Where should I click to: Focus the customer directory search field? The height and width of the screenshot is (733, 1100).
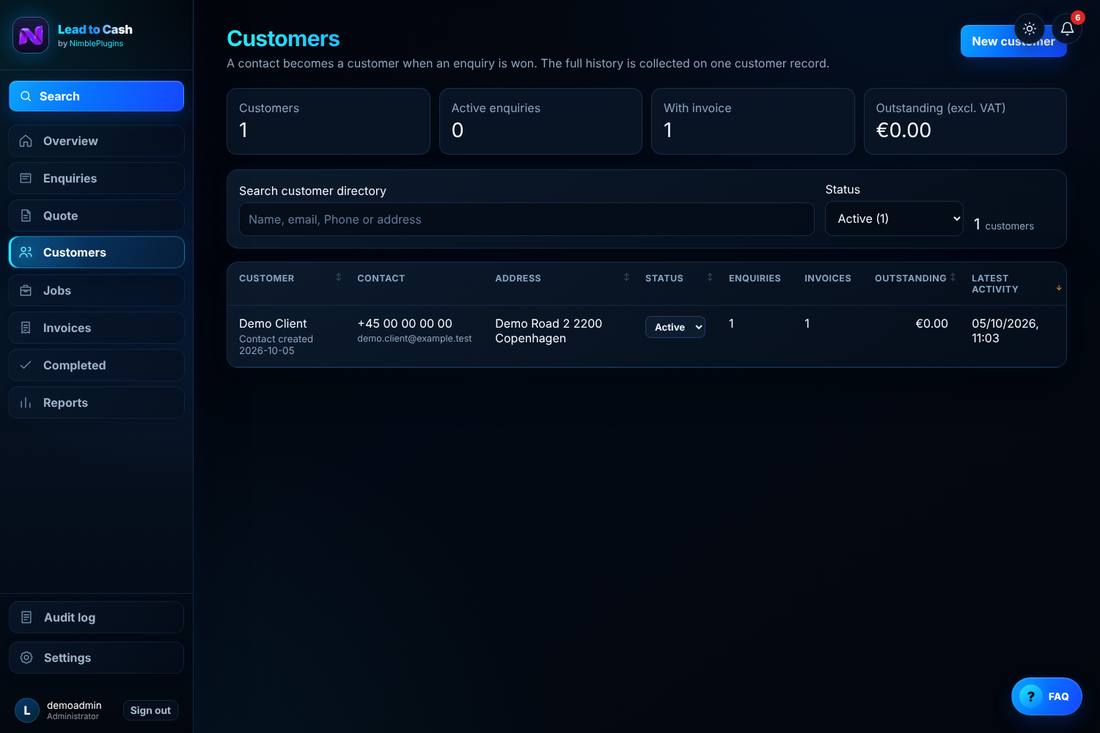pyautogui.click(x=526, y=220)
